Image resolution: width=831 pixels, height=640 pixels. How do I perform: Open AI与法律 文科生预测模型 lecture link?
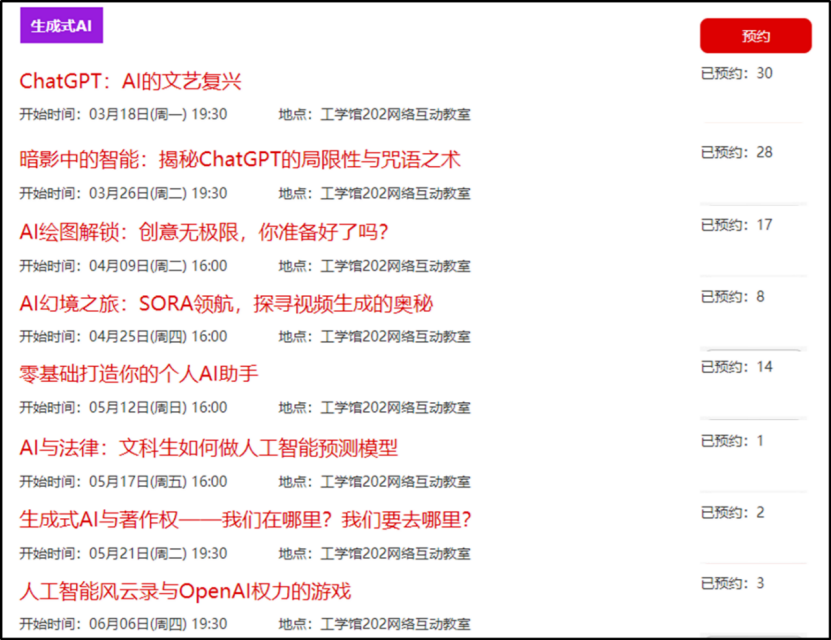[x=209, y=448]
